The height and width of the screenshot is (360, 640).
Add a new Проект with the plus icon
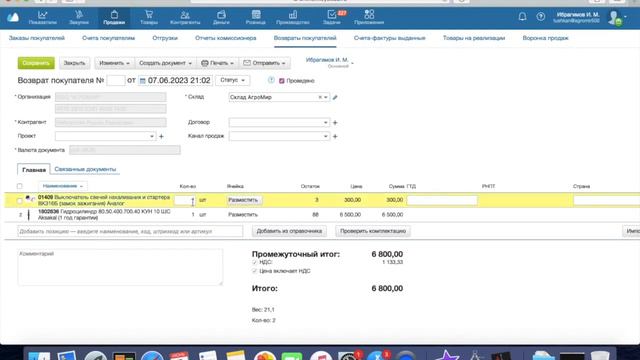(x=161, y=136)
